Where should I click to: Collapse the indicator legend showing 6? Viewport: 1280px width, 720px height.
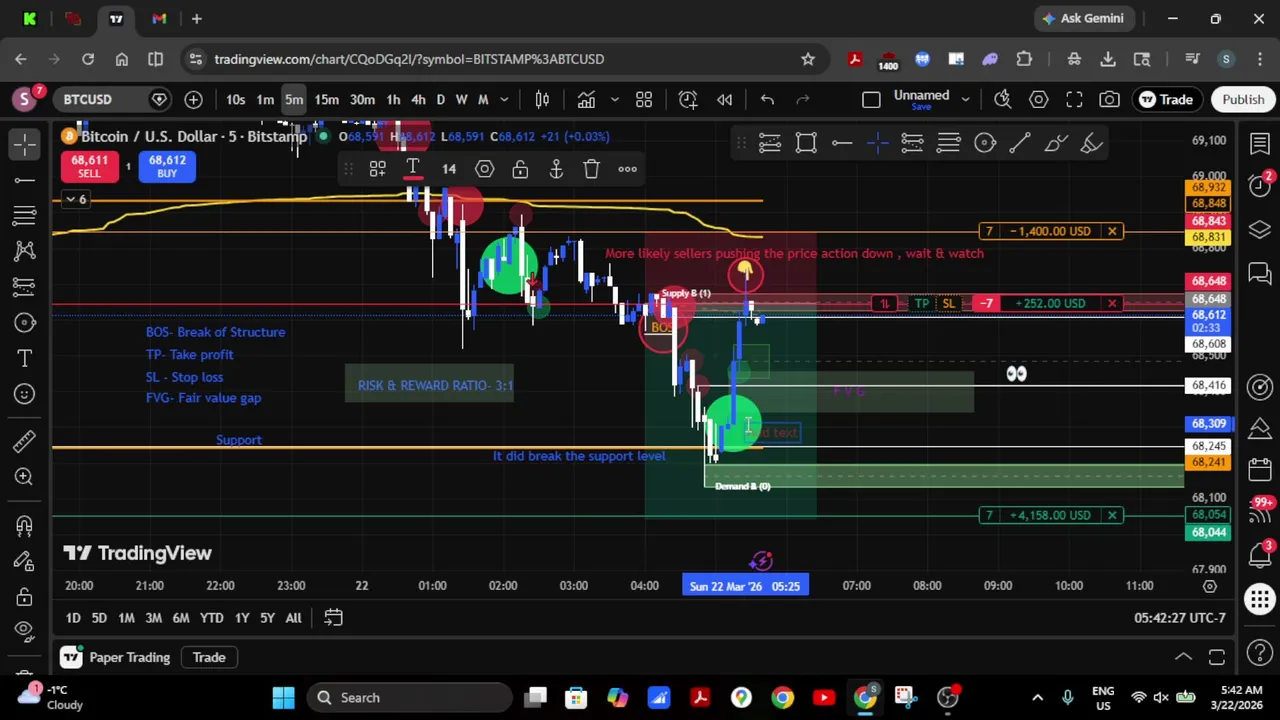[x=75, y=199]
